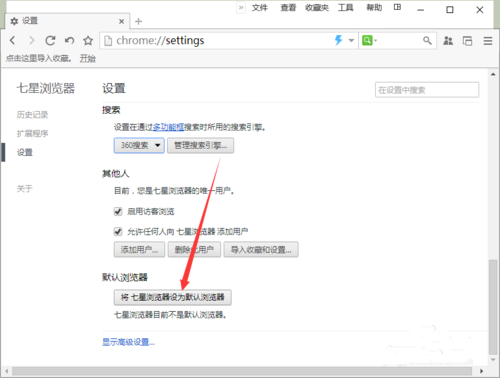Open the 查看 menu
Image resolution: width=500 pixels, height=378 pixels.
288,7
